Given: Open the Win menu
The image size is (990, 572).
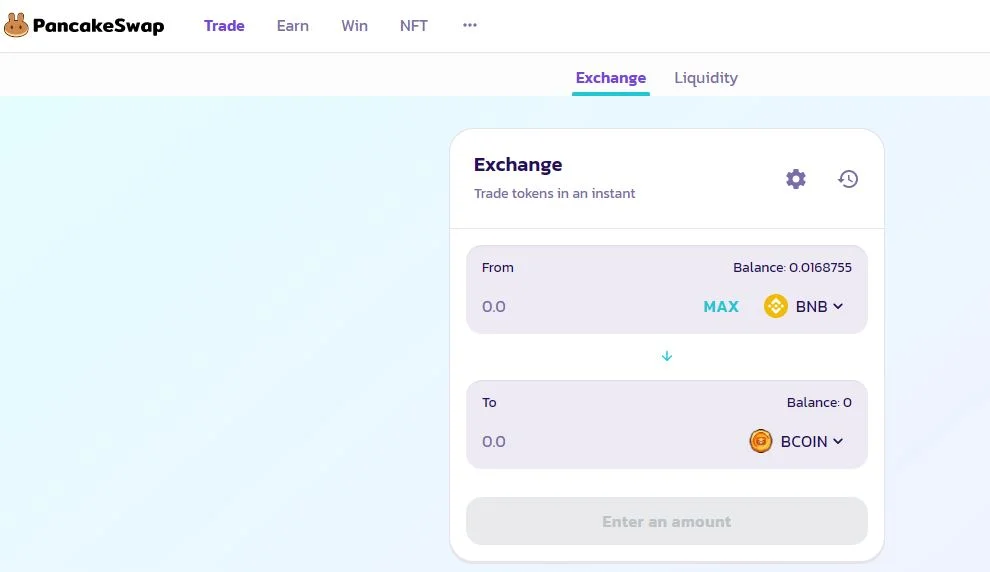Looking at the screenshot, I should click(x=355, y=26).
